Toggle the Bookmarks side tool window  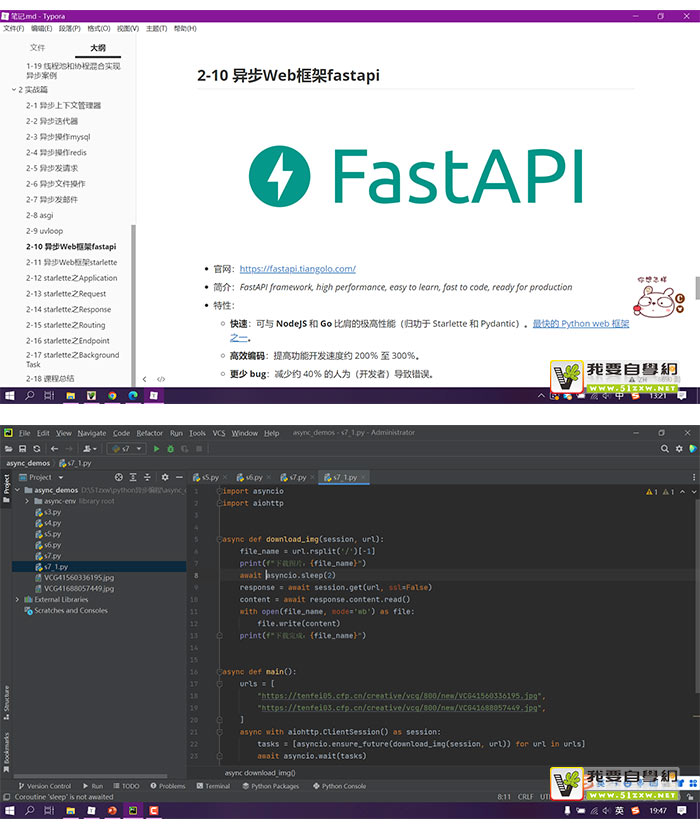coord(6,751)
